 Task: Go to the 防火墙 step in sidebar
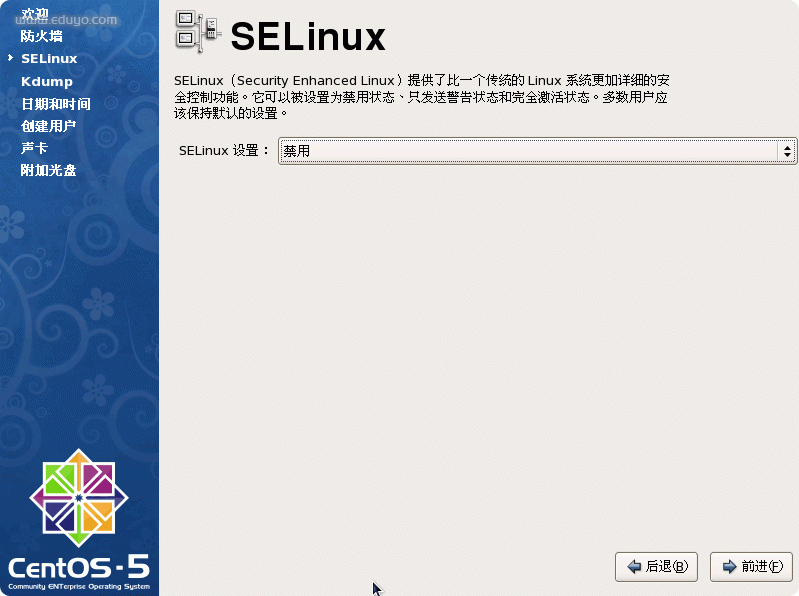point(42,36)
